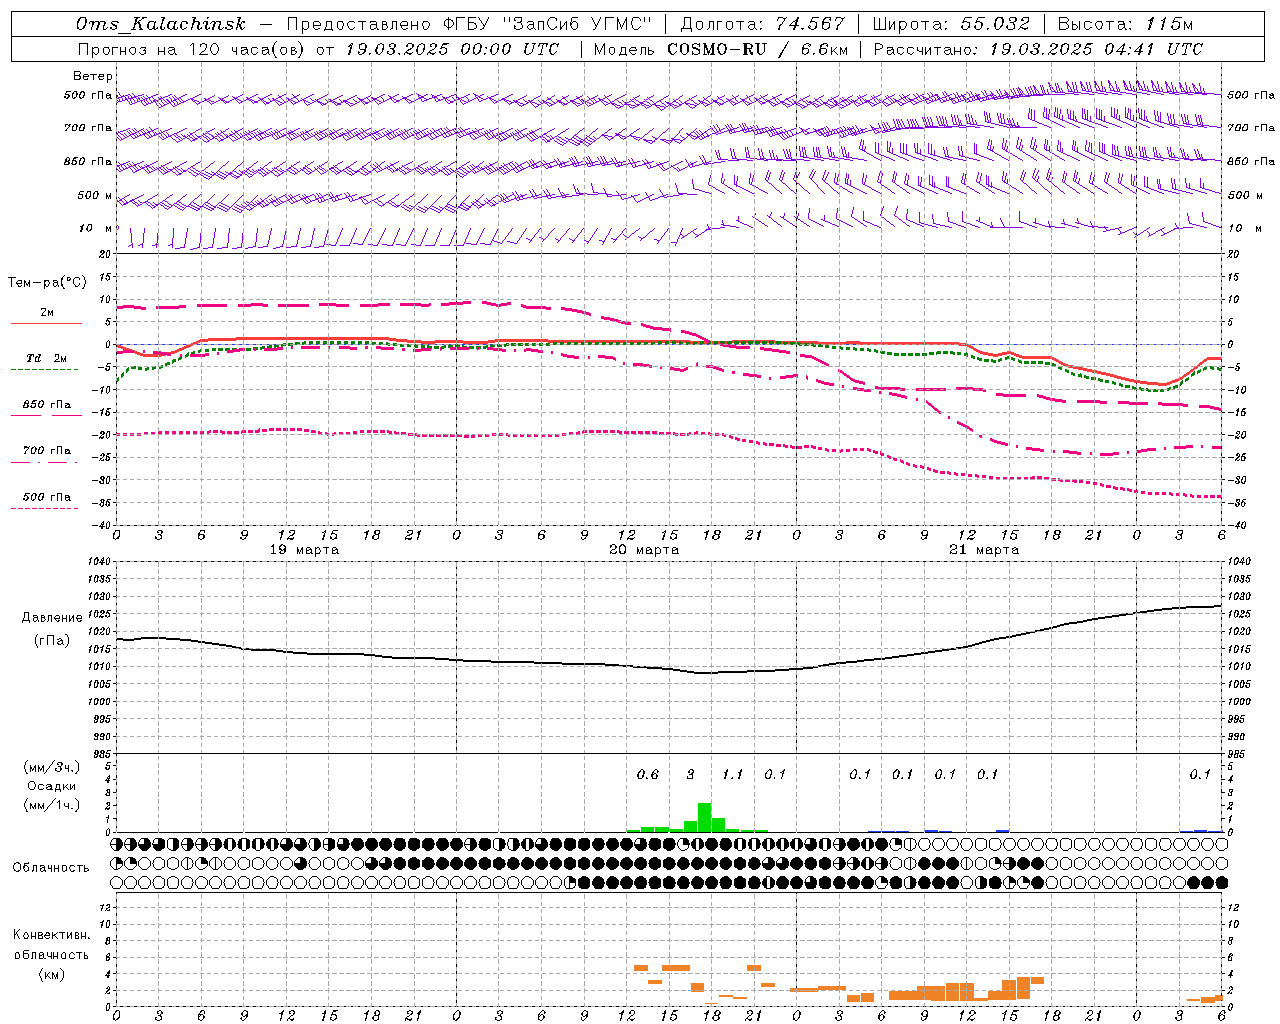The width and height of the screenshot is (1280, 1024).
Task: Click the 'Облачность' cloud cover label
Action: click(51, 867)
